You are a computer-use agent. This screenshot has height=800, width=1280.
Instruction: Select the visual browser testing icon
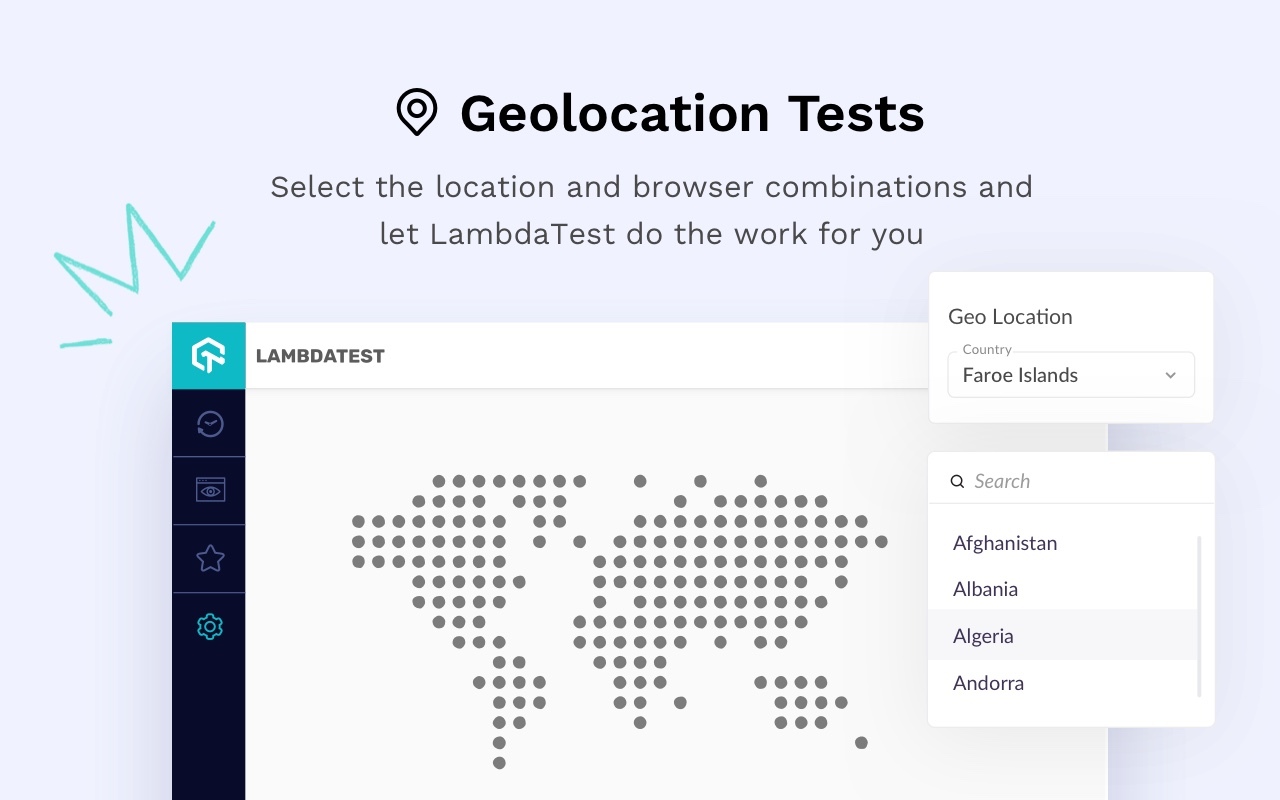(209, 490)
